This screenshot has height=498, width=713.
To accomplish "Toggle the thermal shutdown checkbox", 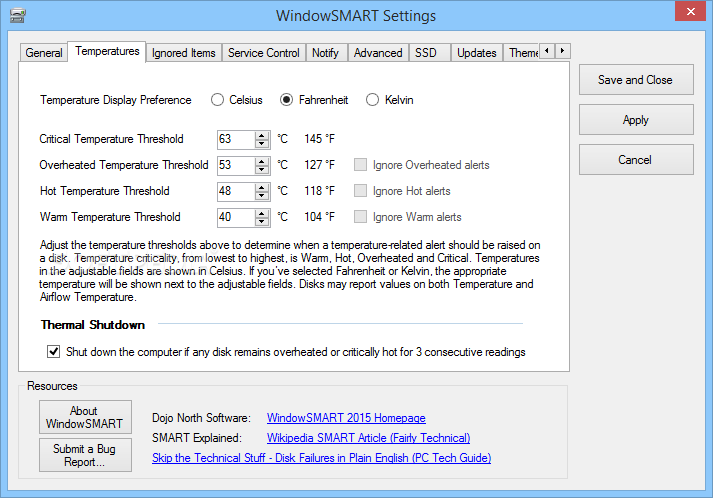I will click(54, 352).
